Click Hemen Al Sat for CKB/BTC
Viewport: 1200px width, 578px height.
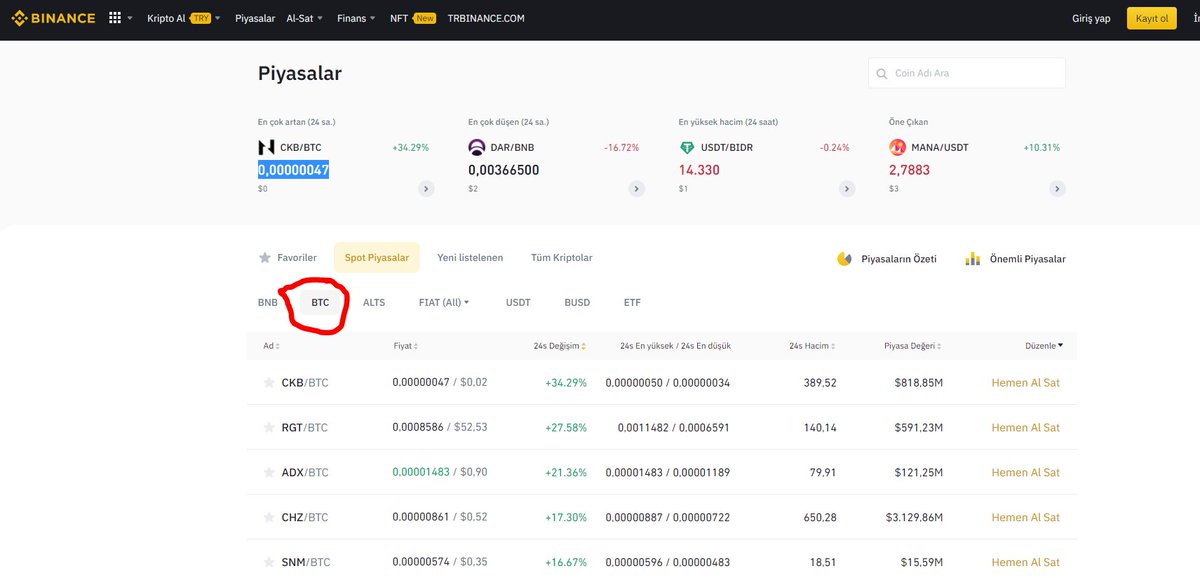1025,383
